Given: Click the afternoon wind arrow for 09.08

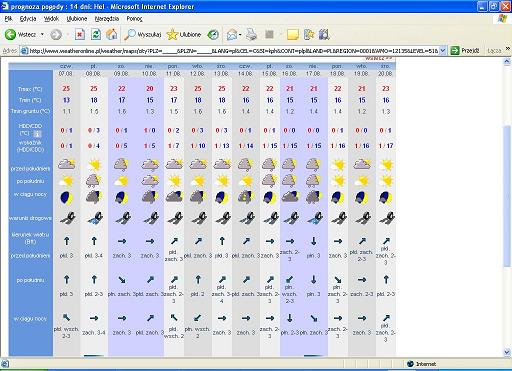Looking at the screenshot, I should pyautogui.click(x=122, y=280).
